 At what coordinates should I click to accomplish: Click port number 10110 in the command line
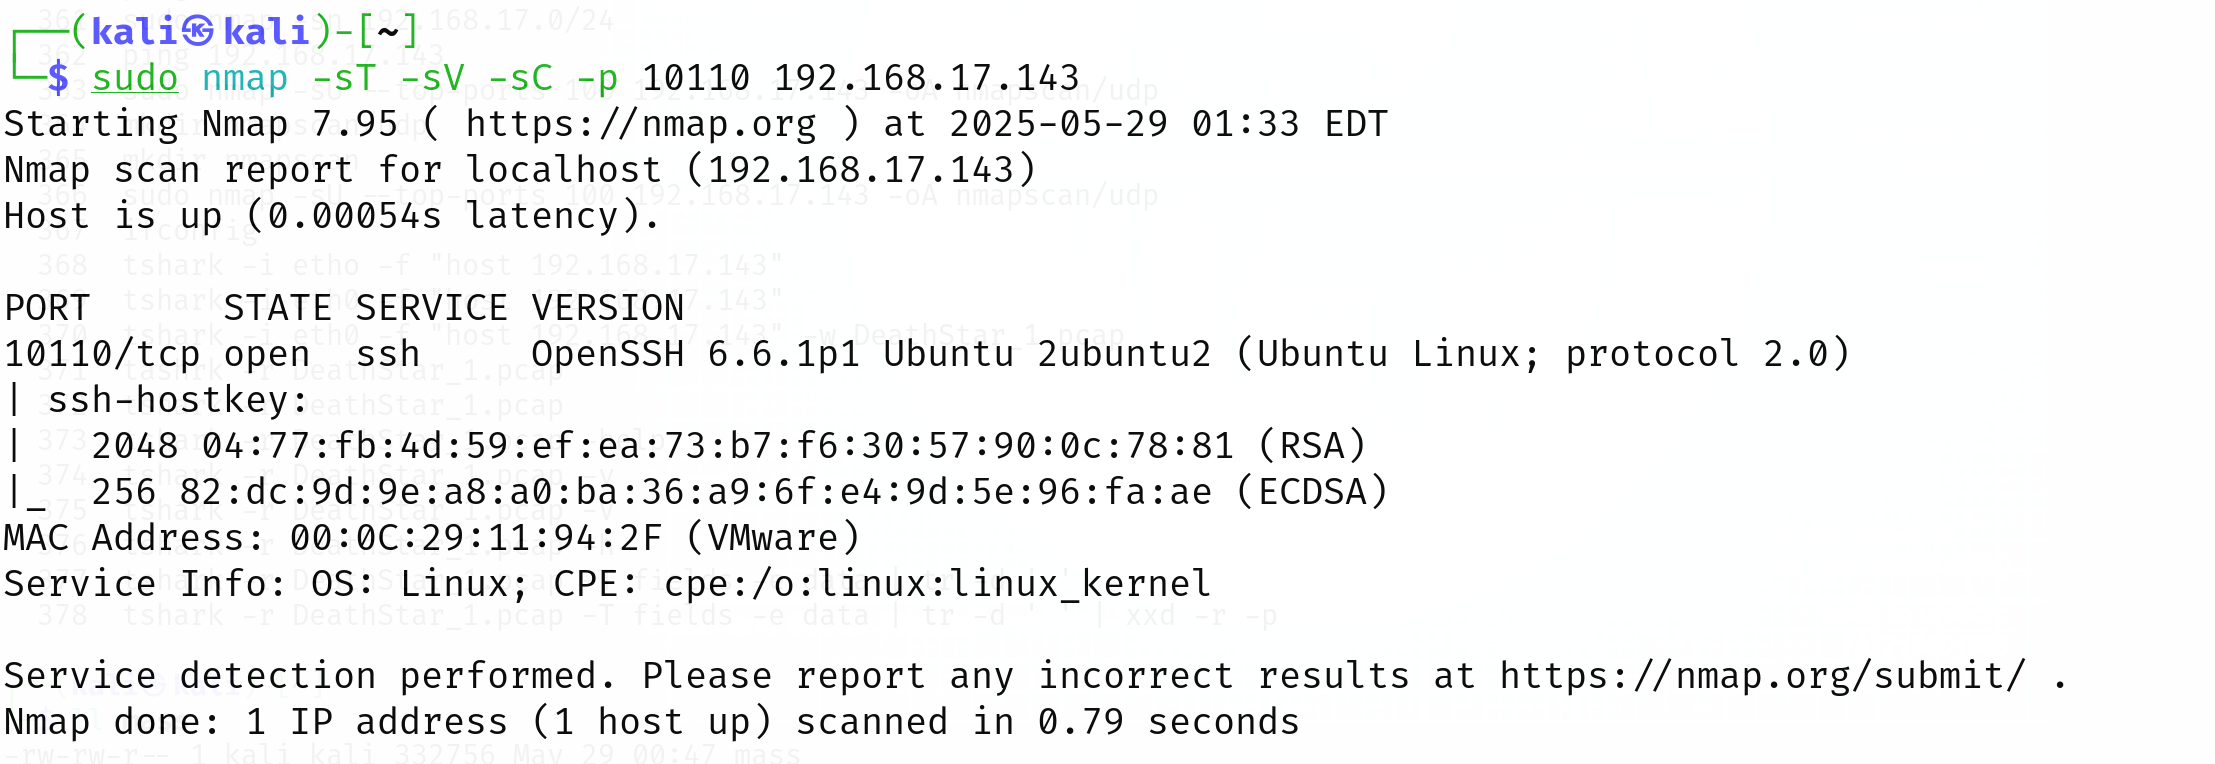pyautogui.click(x=696, y=78)
